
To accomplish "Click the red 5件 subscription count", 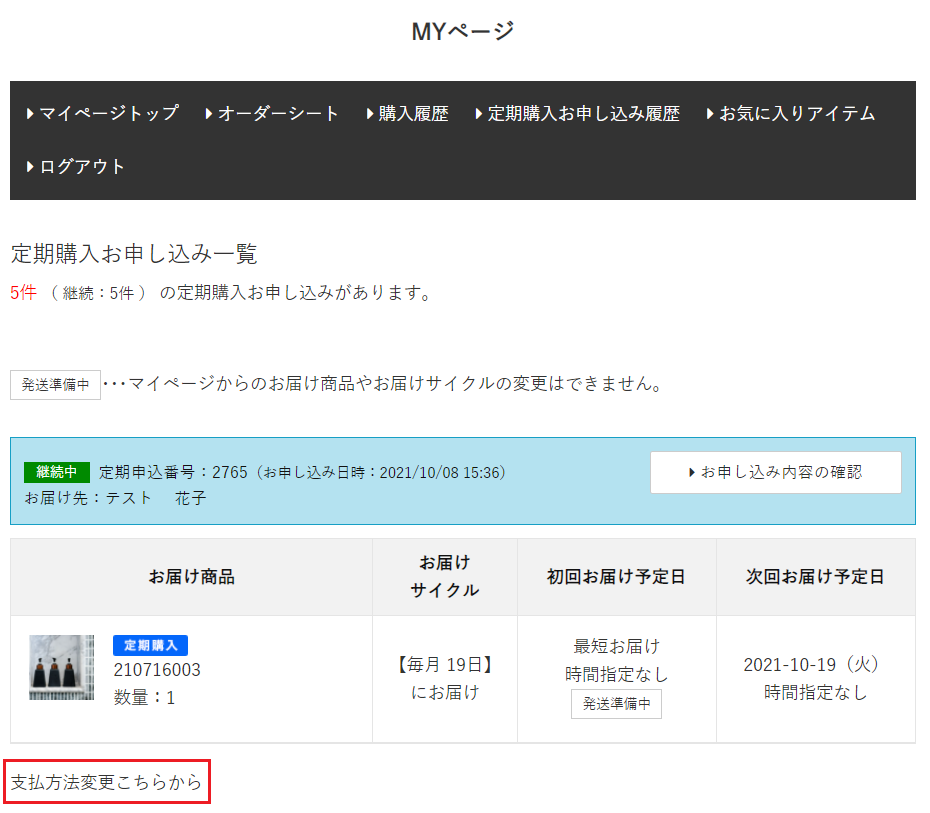I will [x=23, y=293].
